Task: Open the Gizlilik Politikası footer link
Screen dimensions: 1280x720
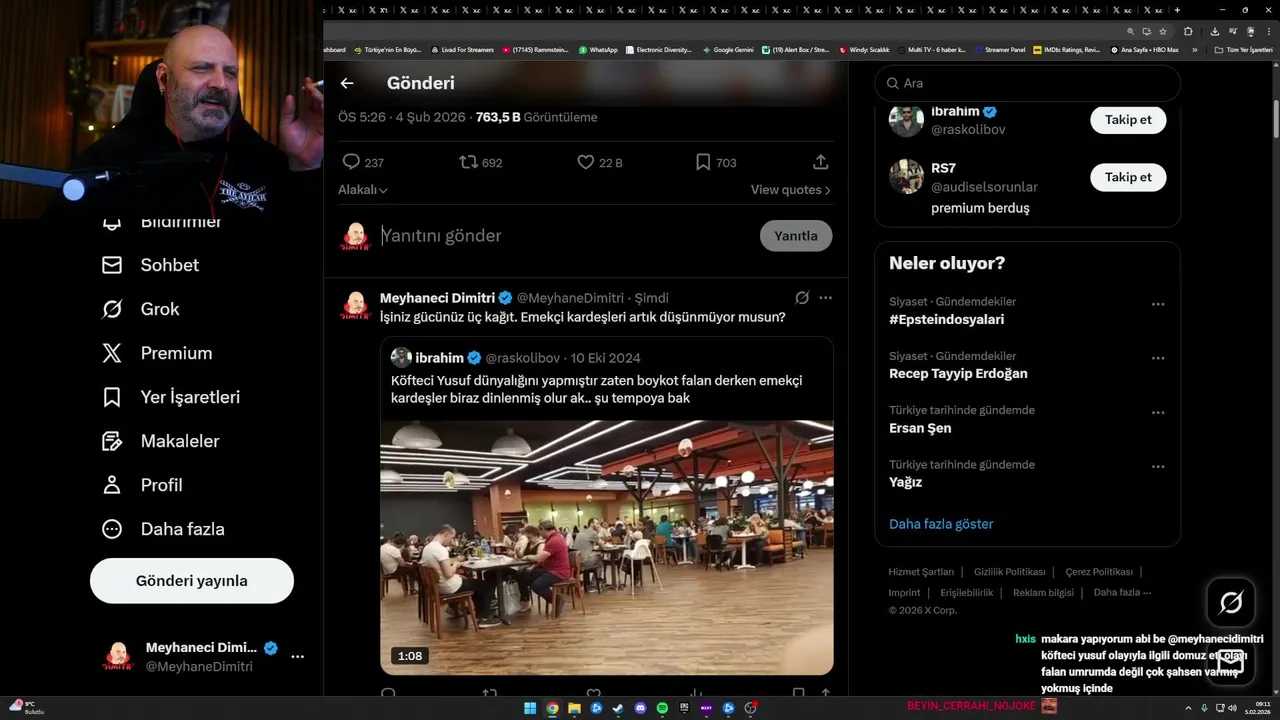Action: click(x=1010, y=572)
